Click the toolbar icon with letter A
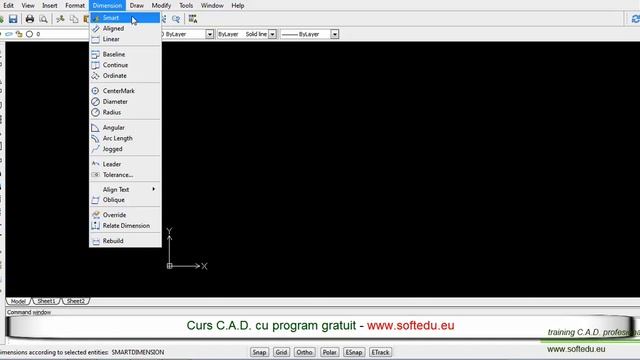 [x=193, y=19]
